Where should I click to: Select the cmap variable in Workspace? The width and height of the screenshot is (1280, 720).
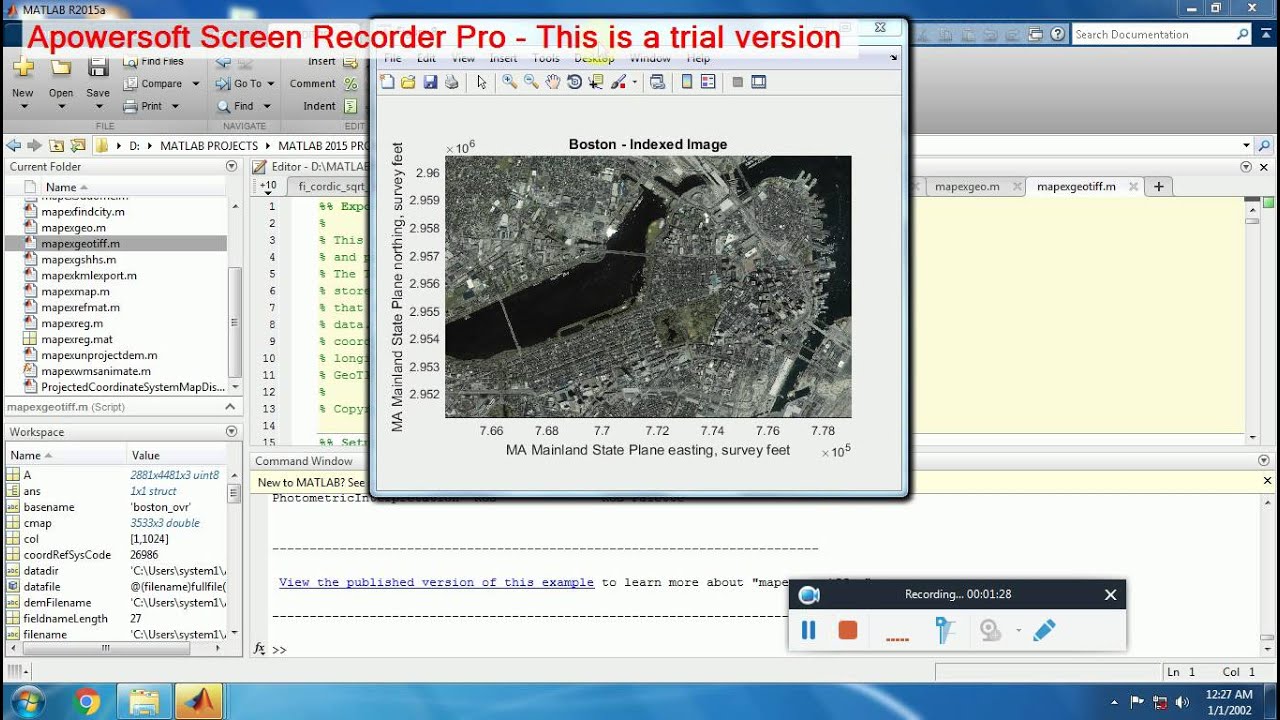point(37,523)
